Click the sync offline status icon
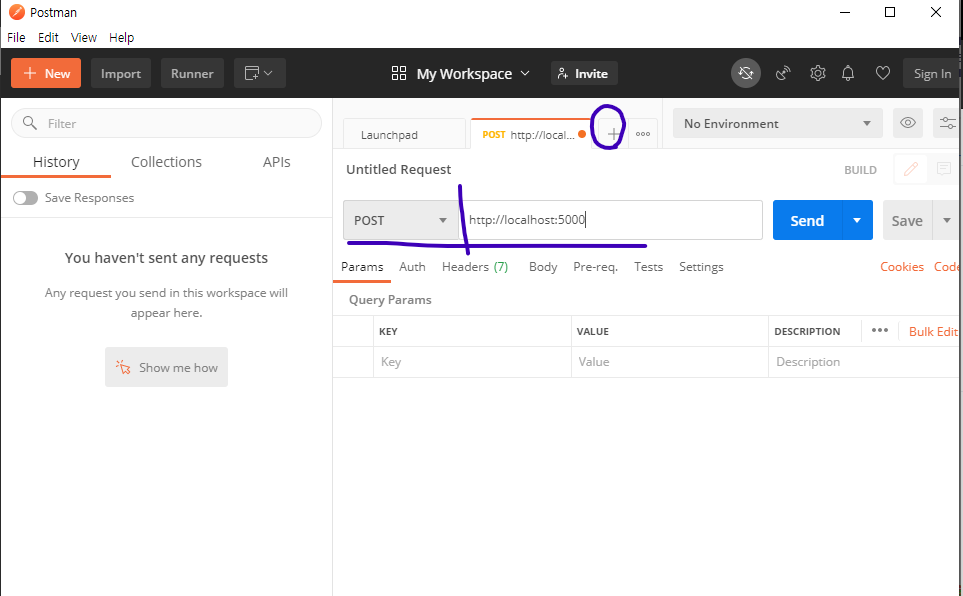The width and height of the screenshot is (963, 596). [746, 73]
